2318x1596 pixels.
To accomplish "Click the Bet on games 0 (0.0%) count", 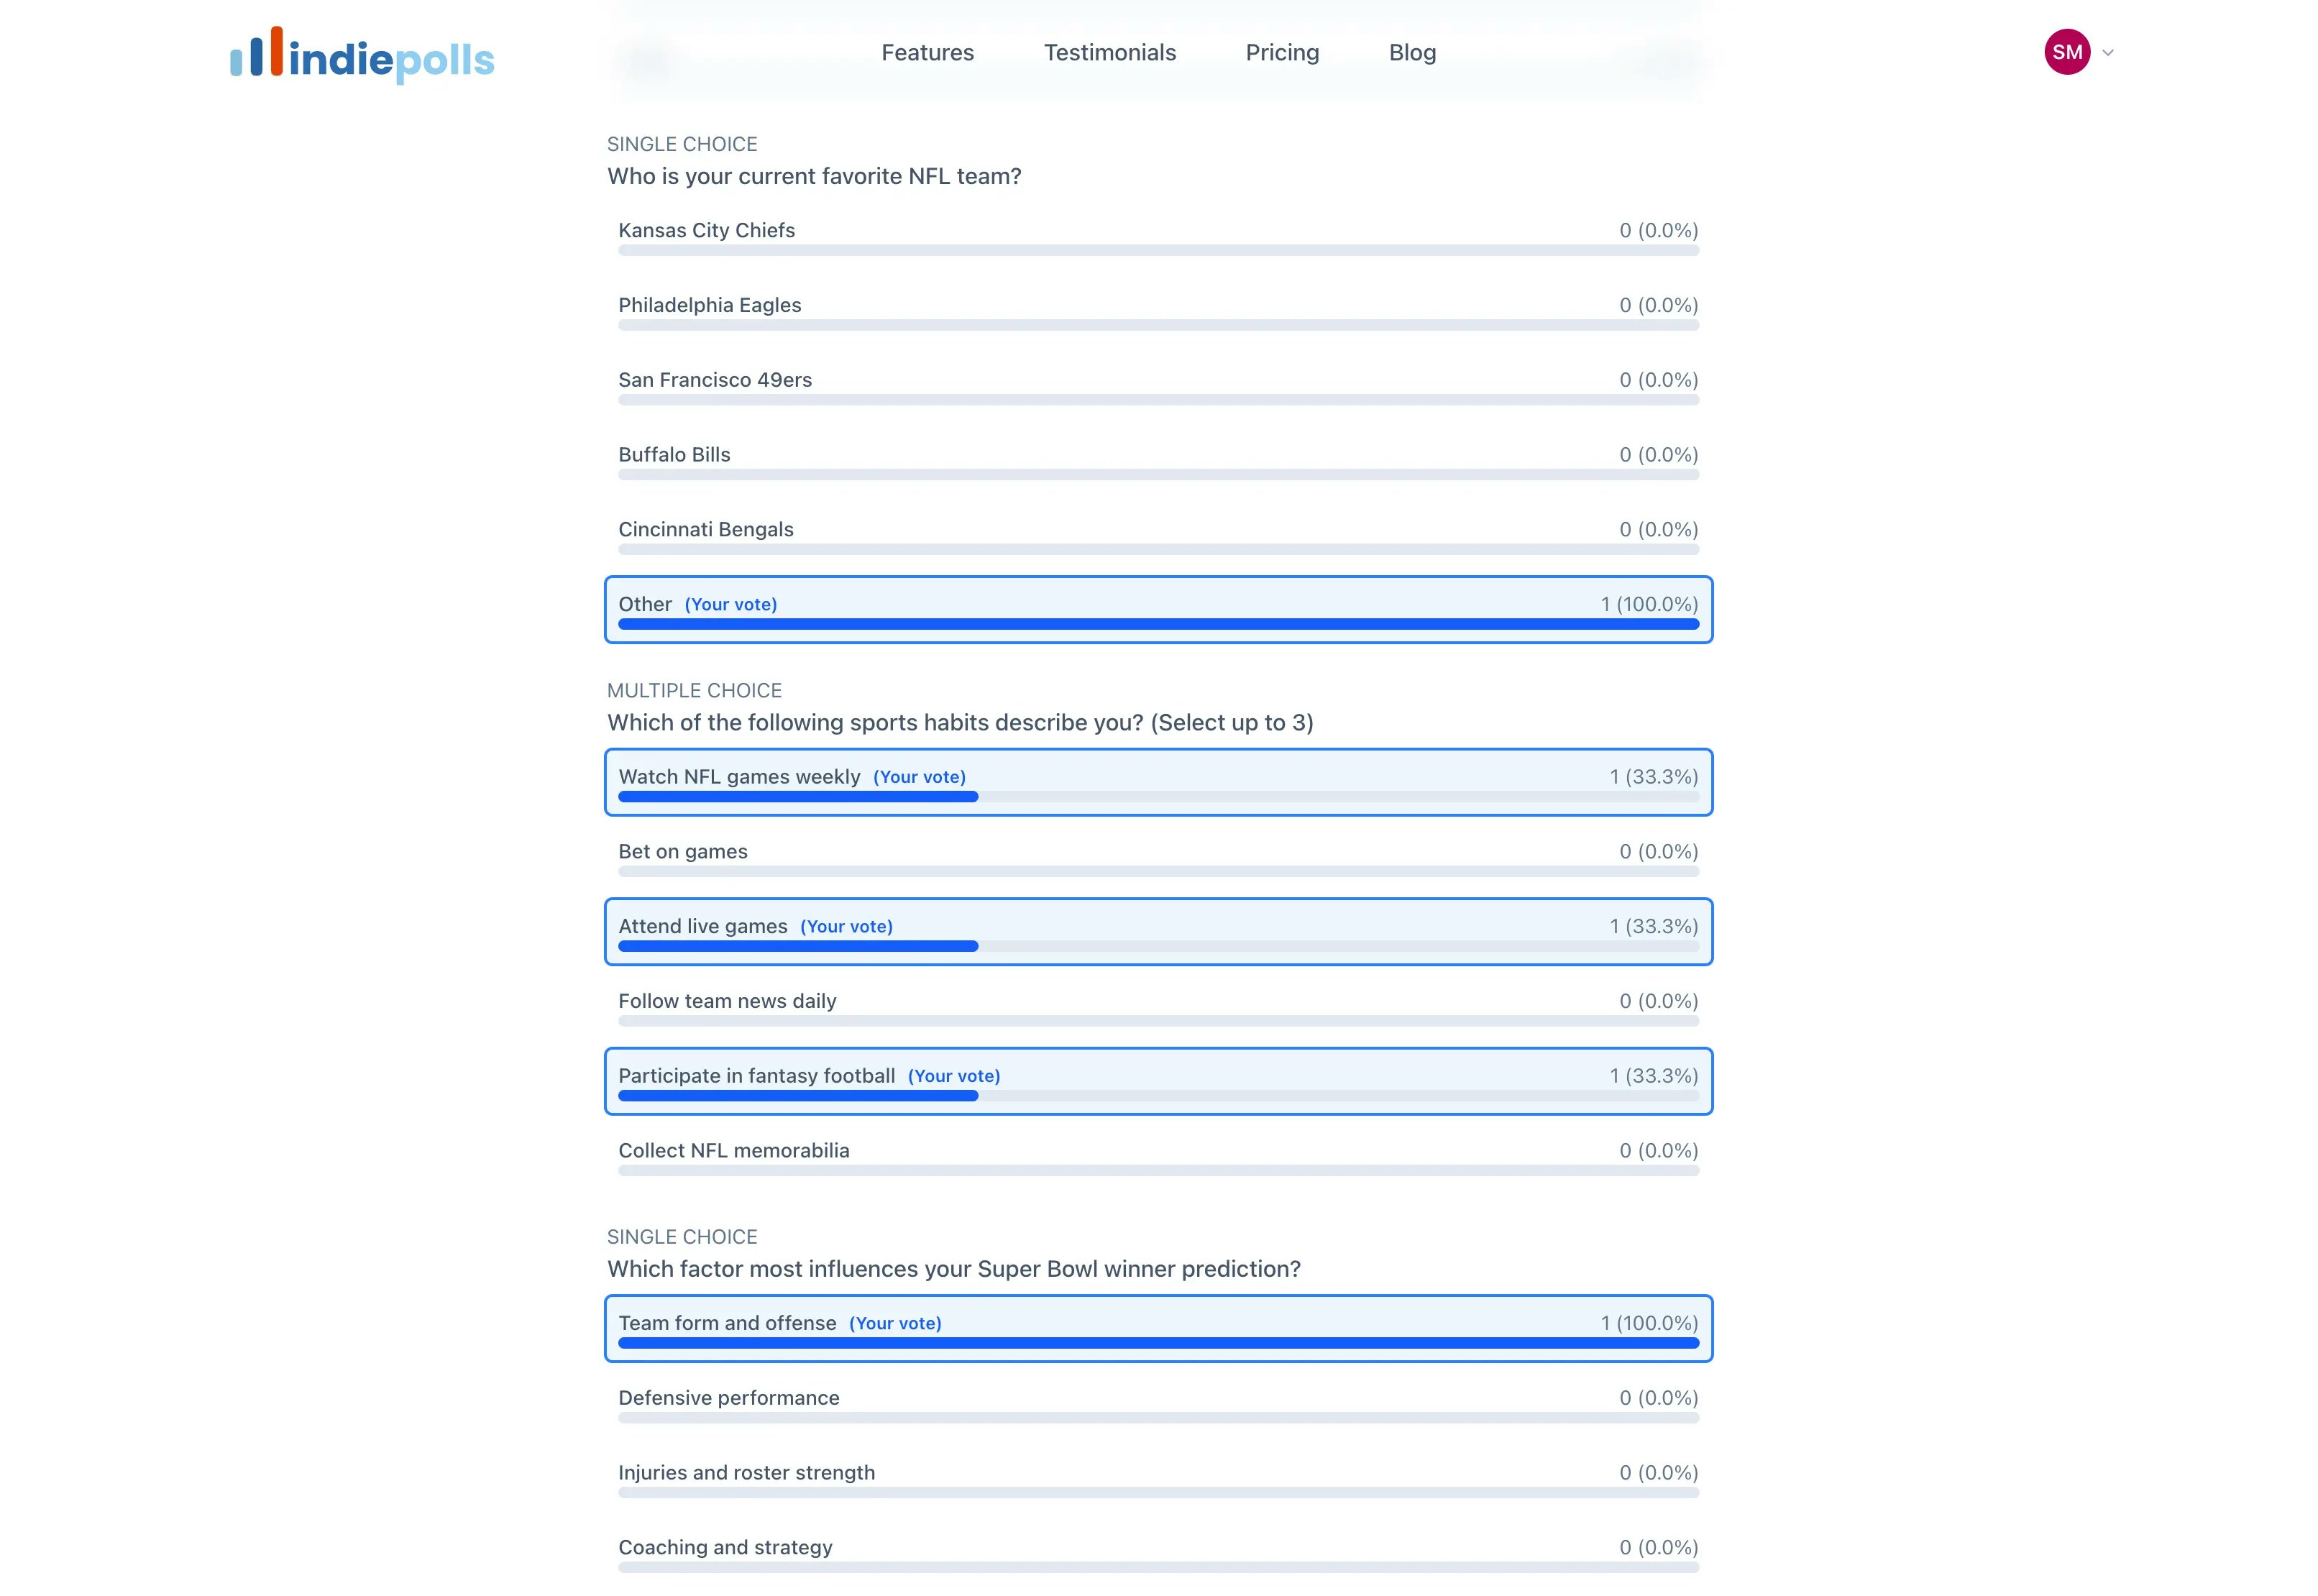I will (x=1659, y=852).
